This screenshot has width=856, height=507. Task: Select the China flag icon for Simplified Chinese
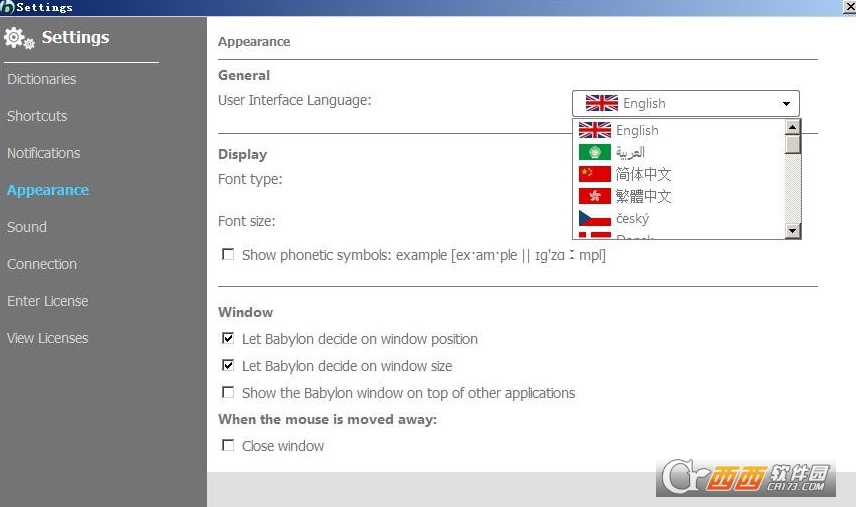tap(595, 174)
